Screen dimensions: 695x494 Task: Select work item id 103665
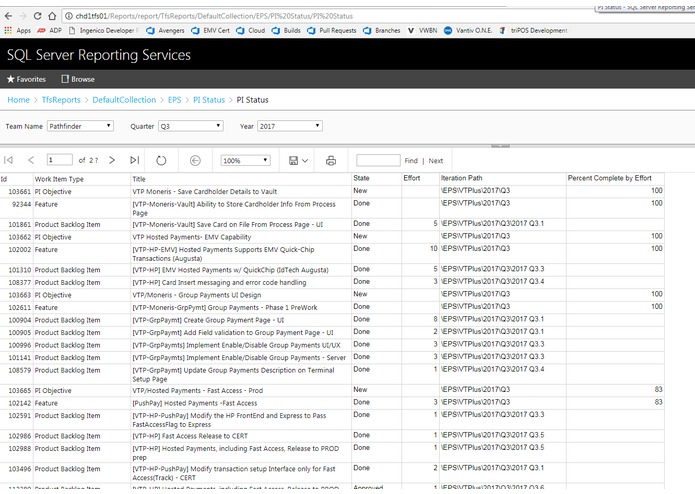pyautogui.click(x=20, y=391)
